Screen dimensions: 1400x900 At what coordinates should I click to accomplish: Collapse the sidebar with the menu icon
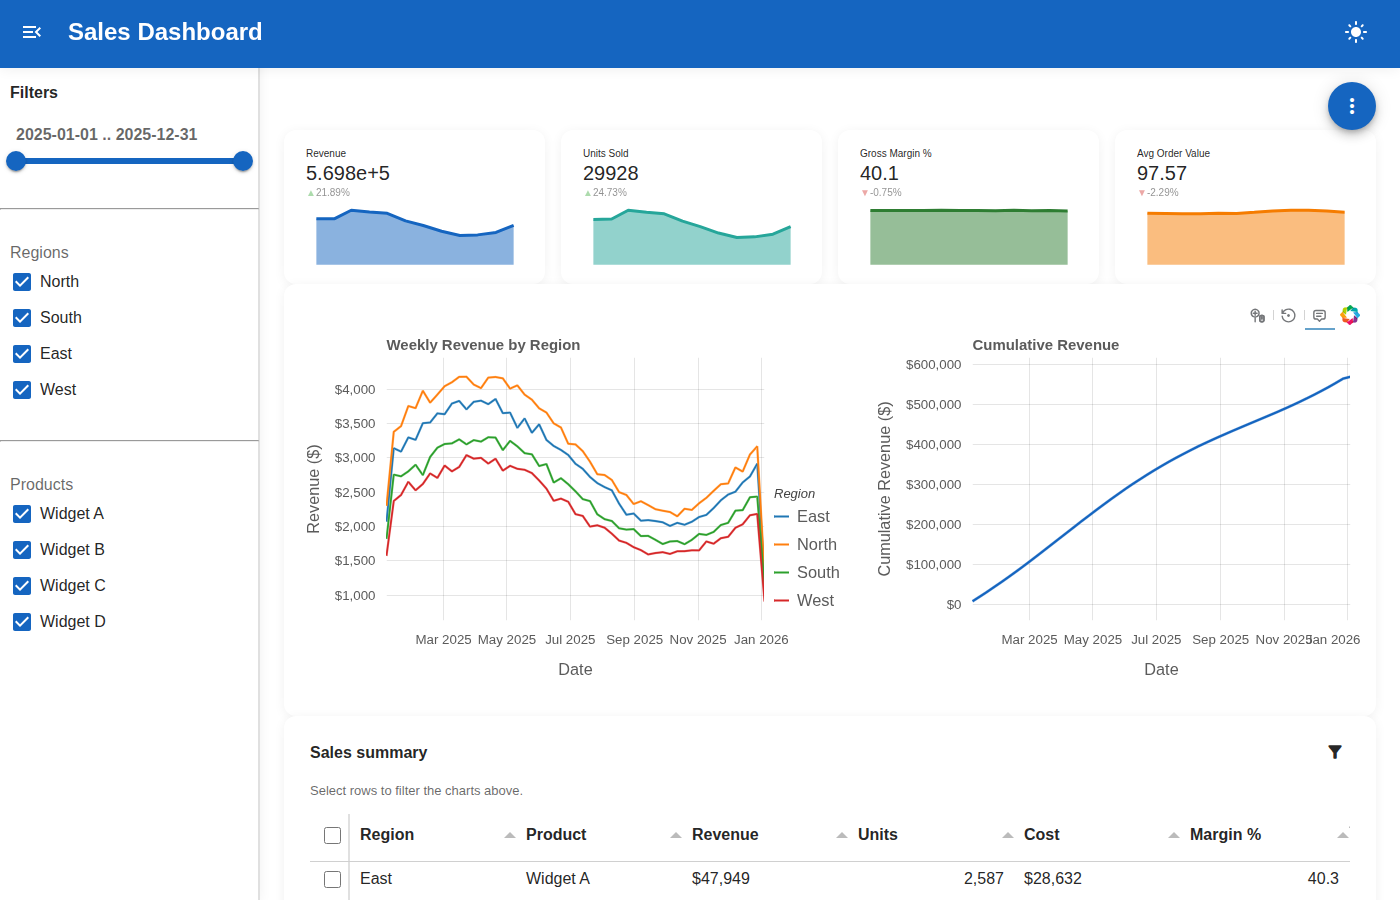click(32, 32)
